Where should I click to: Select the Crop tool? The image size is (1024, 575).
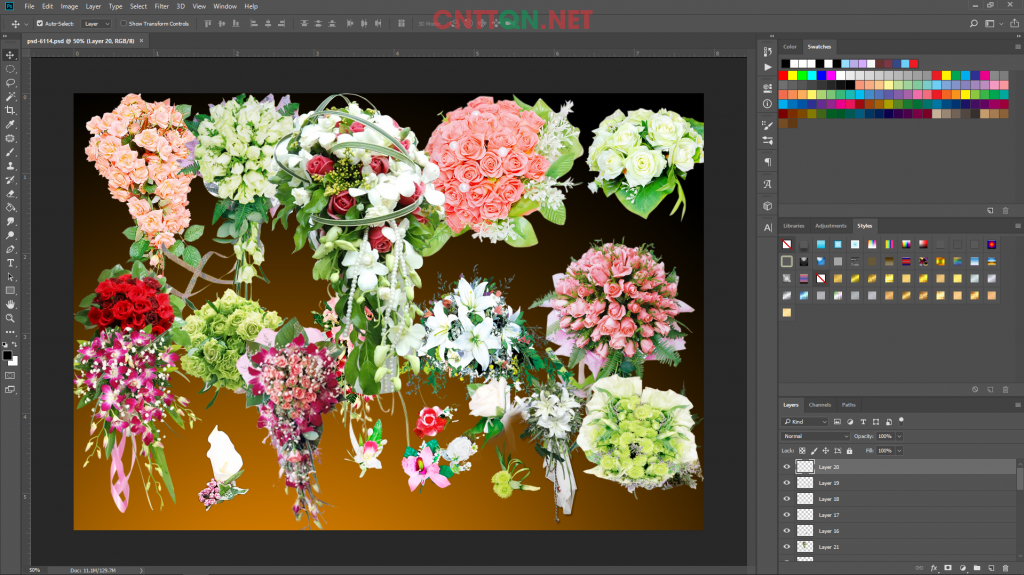(10, 110)
